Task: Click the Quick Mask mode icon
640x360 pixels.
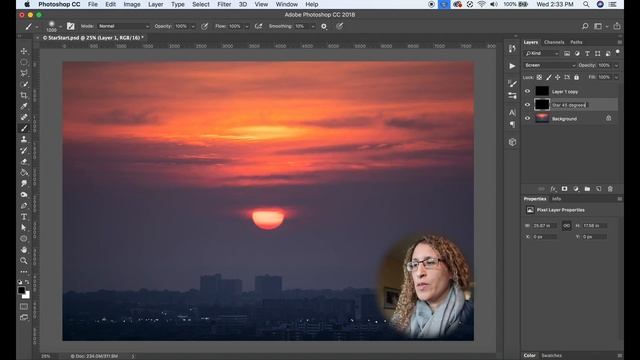Action: pos(24,306)
